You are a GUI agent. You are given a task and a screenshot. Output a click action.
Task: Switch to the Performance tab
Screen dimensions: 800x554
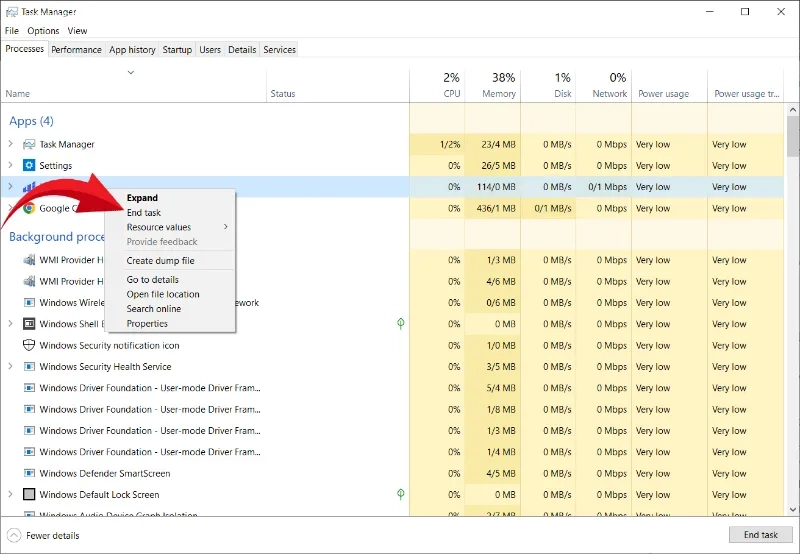point(77,49)
